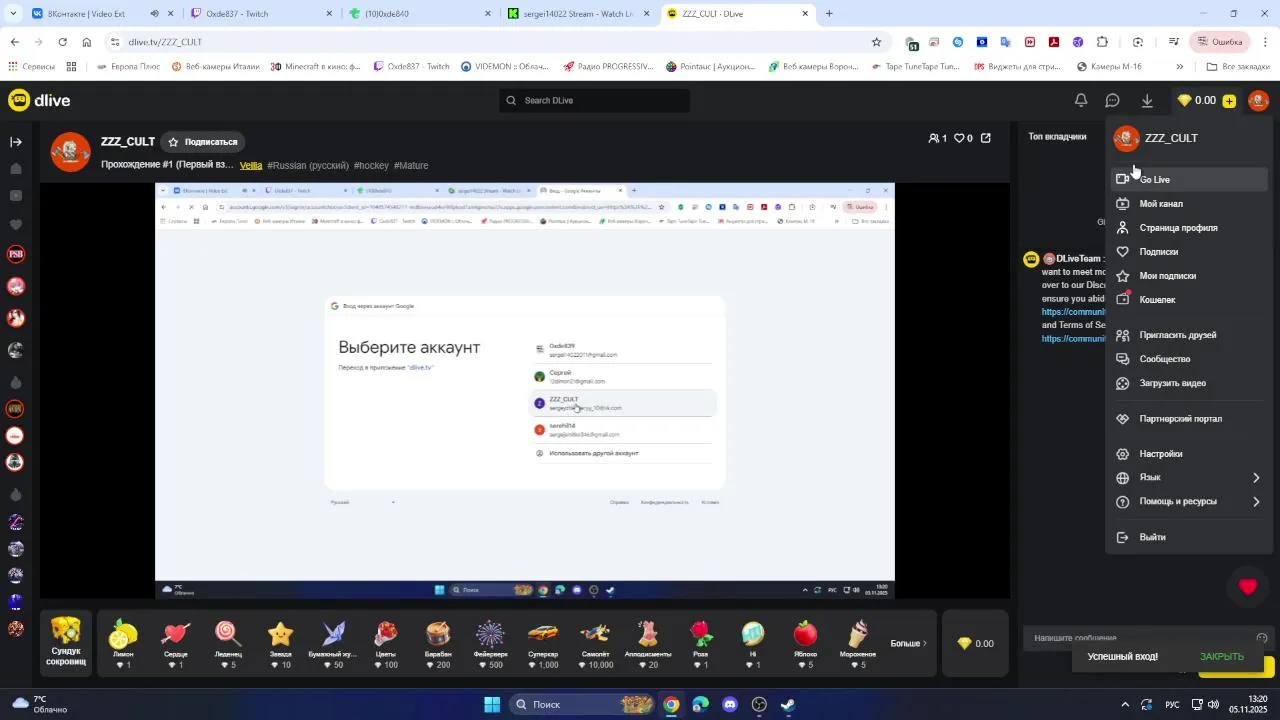
Task: Send a Яблоко gift
Action: tap(806, 643)
